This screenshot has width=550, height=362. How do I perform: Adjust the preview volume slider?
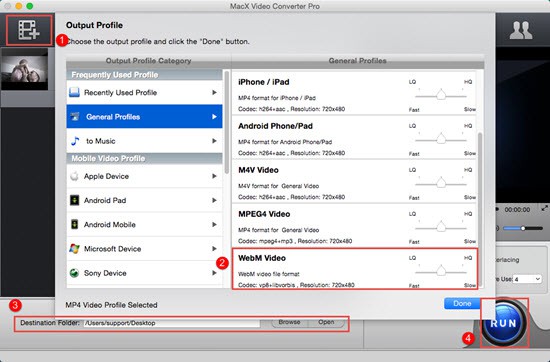[523, 228]
